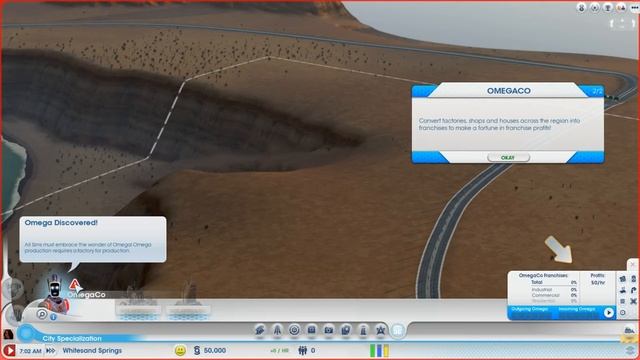Click OKAY in the OmegaCo dialog
640x360 pixels.
point(508,158)
